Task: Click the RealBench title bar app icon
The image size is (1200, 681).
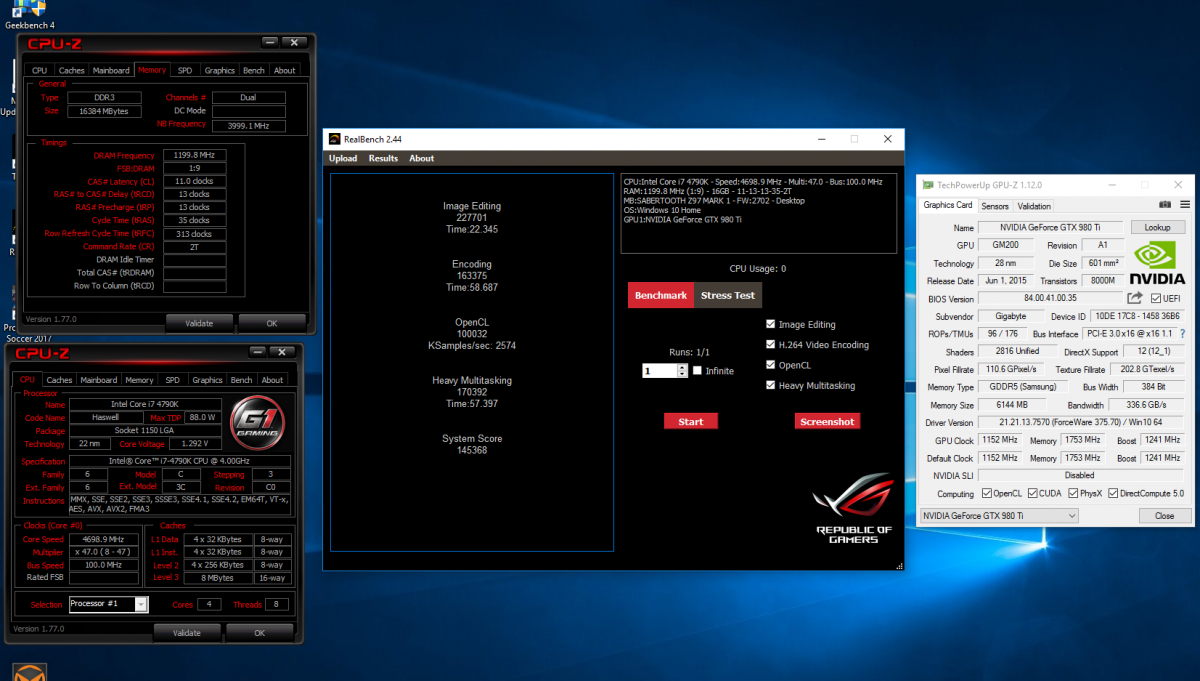Action: pos(335,139)
